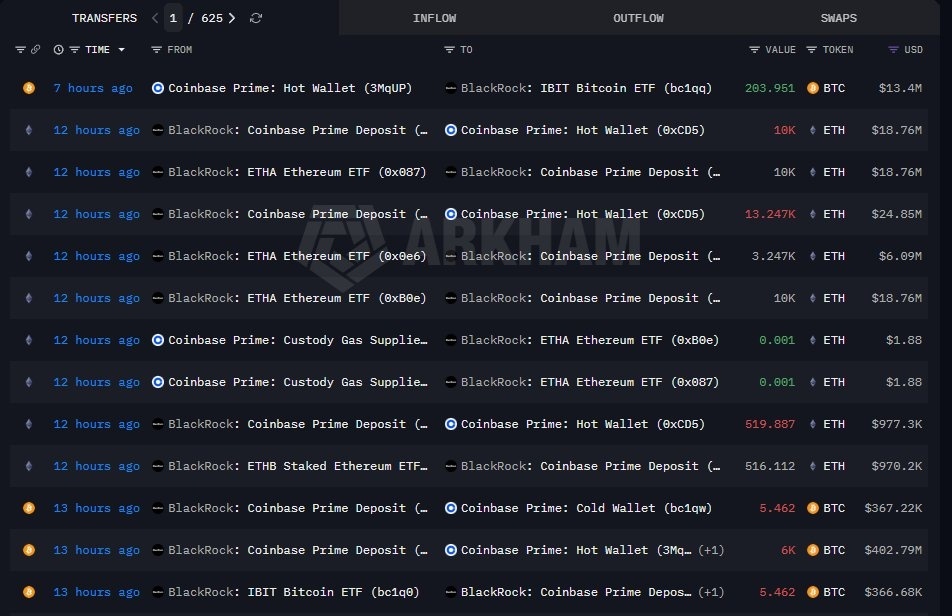
Task: Open recipient BlackRock: ETHA Ethereum ETF (0xB0e)
Action: tap(590, 340)
